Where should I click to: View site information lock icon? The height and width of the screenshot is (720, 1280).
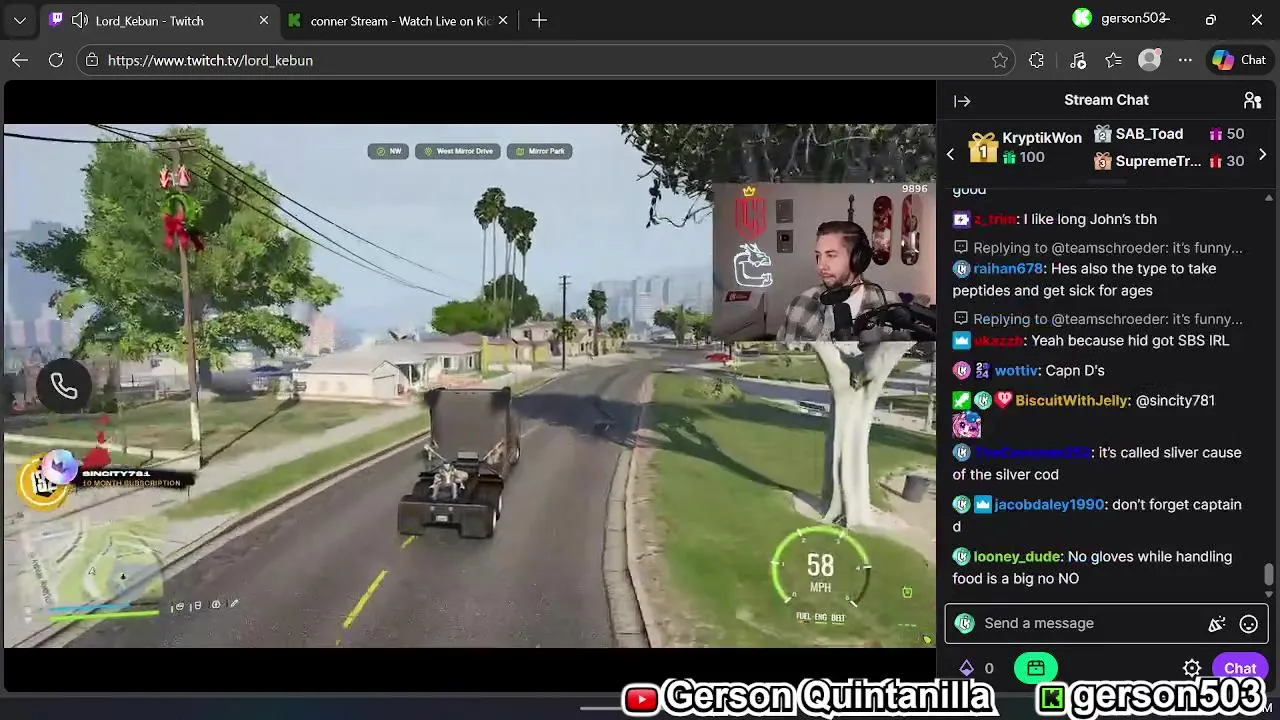point(92,60)
